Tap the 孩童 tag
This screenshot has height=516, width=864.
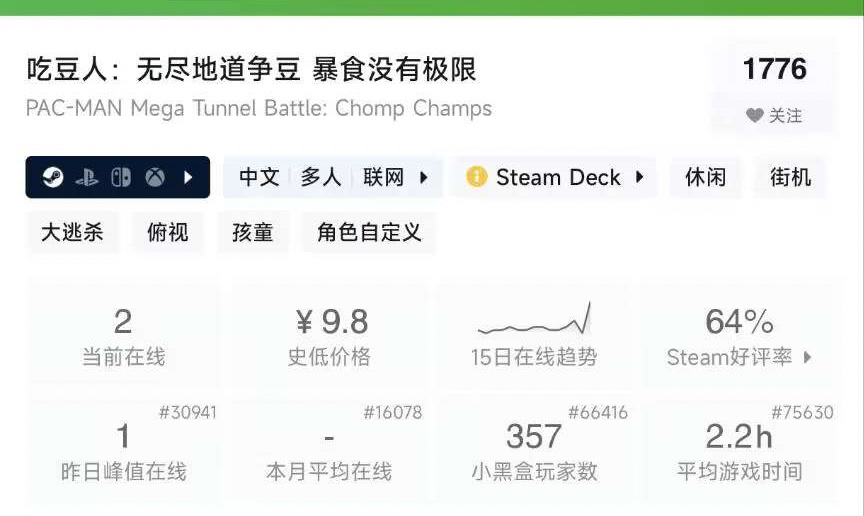[252, 233]
